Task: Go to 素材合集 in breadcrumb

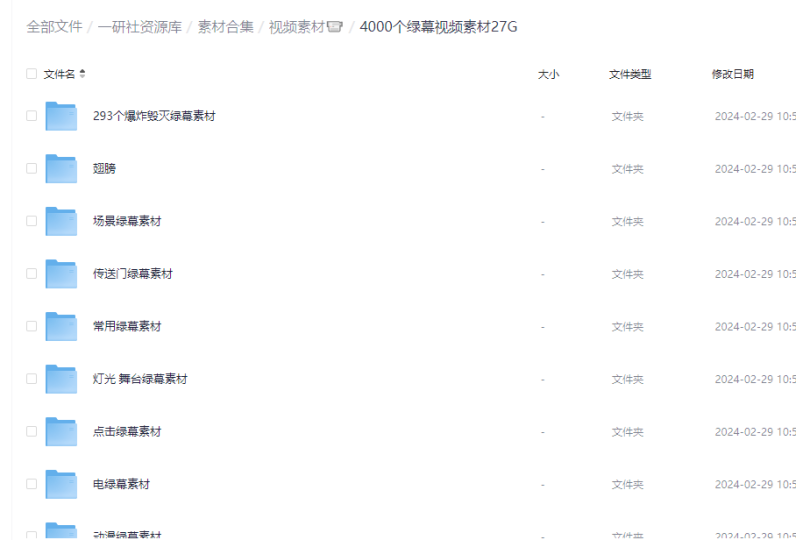Action: coord(225,27)
